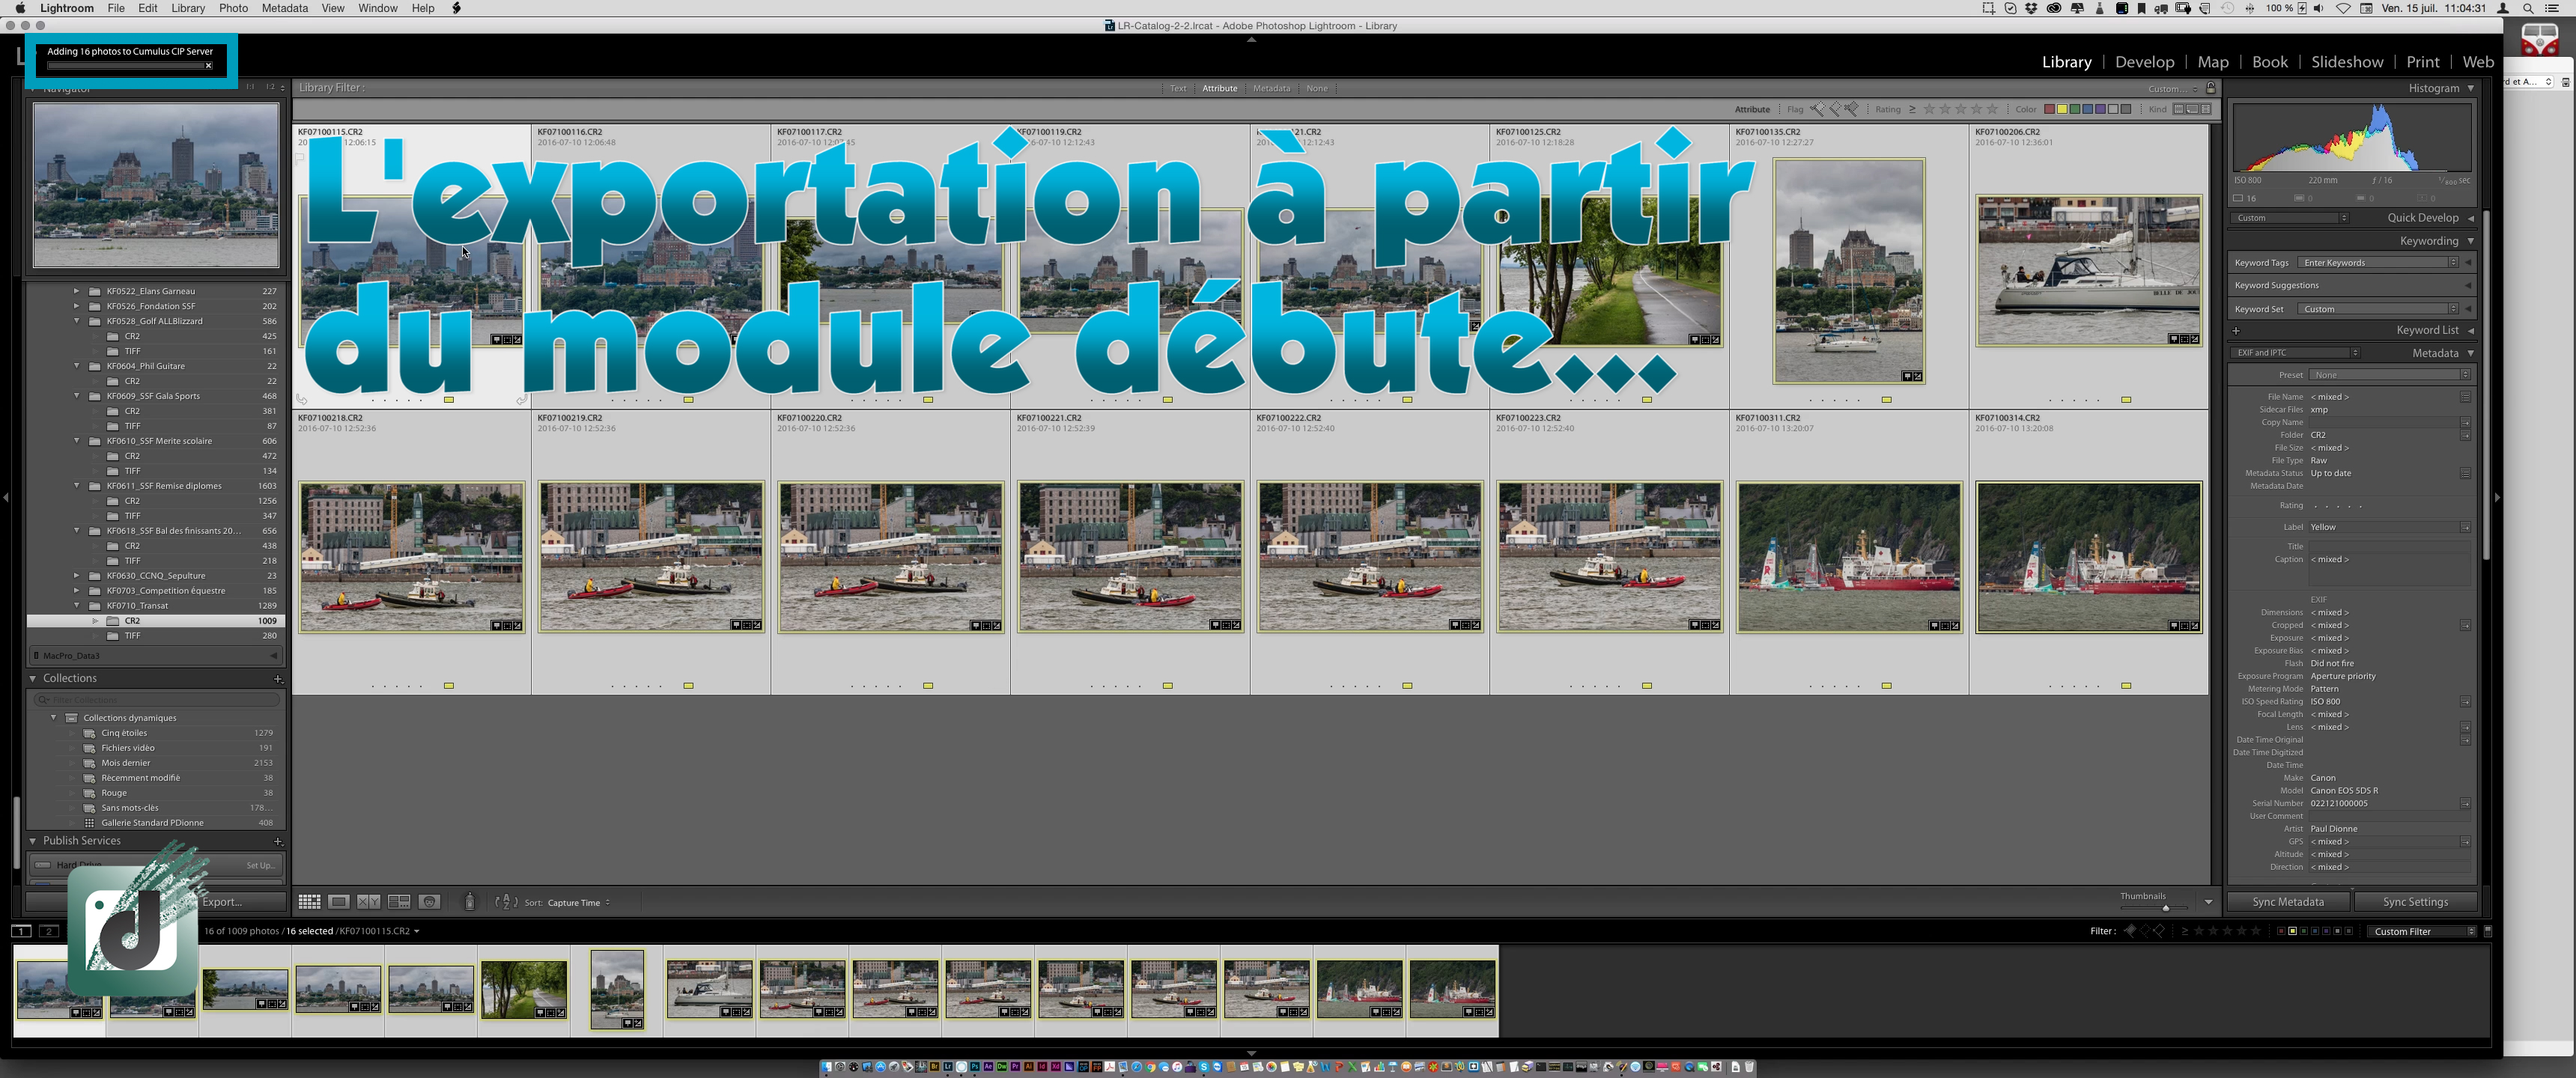Select the Text tab in Library Filter
The image size is (2576, 1078).
(1178, 88)
